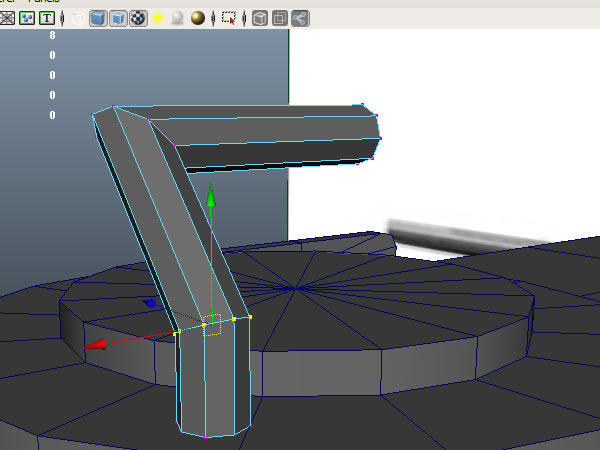Click the Safe Title "T" icon

click(x=47, y=18)
